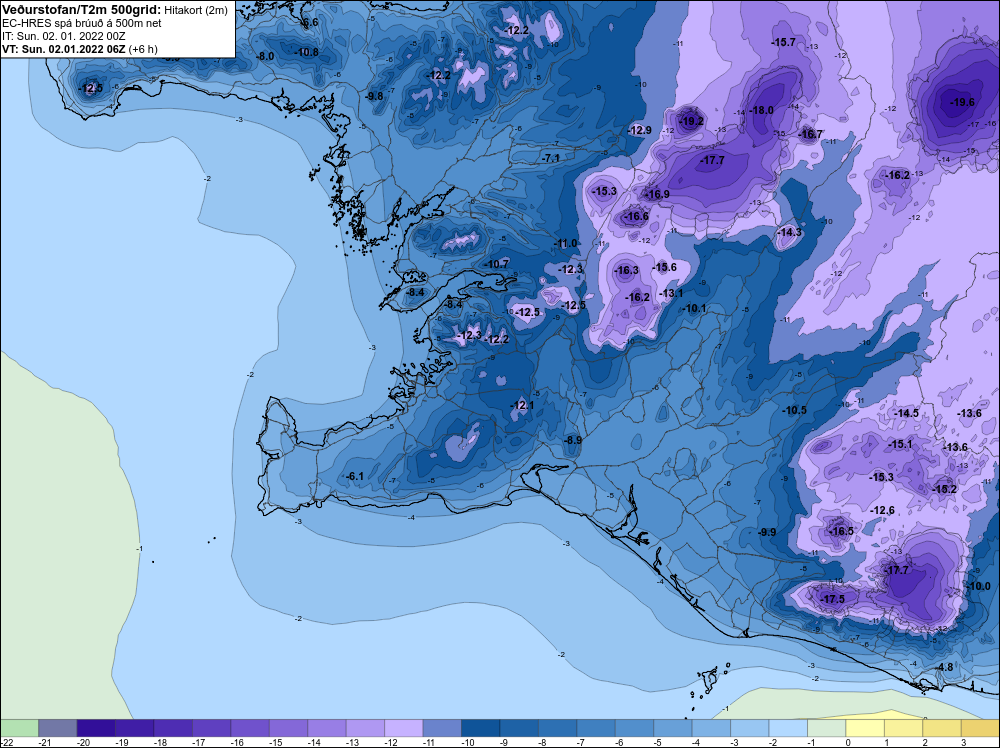Click the -13.1 temperature value
The width and height of the screenshot is (1000, 748).
pos(671,293)
